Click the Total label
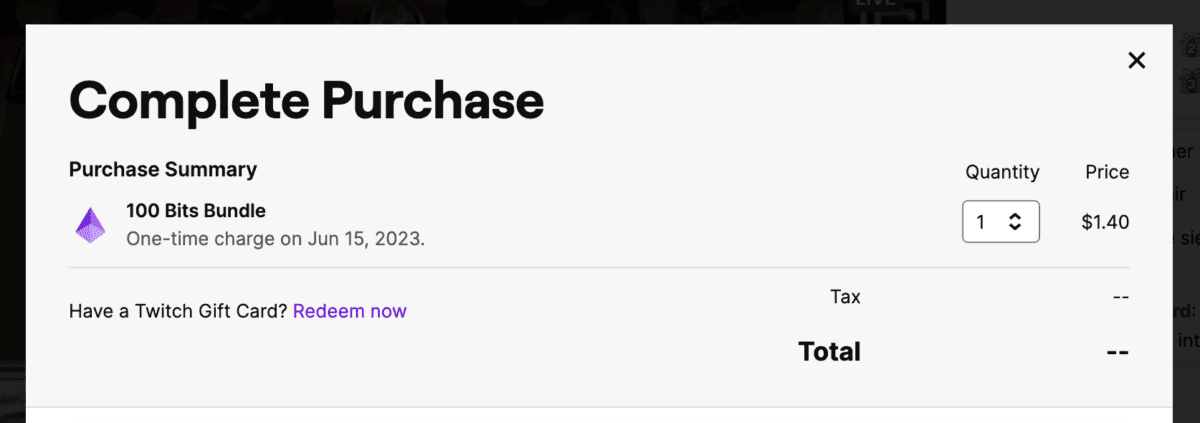The image size is (1200, 423). pos(829,351)
